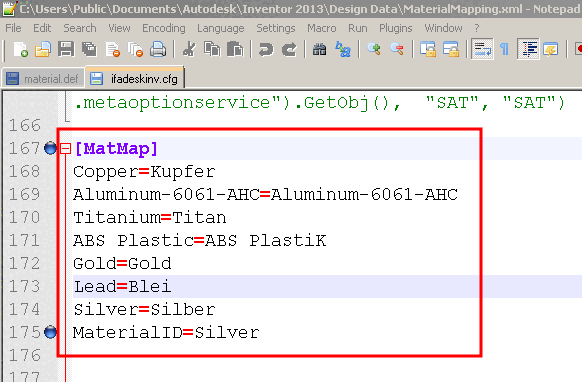Click the .metaoptionservice GetObj code line
Image resolution: width=582 pixels, height=382 pixels.
click(320, 102)
